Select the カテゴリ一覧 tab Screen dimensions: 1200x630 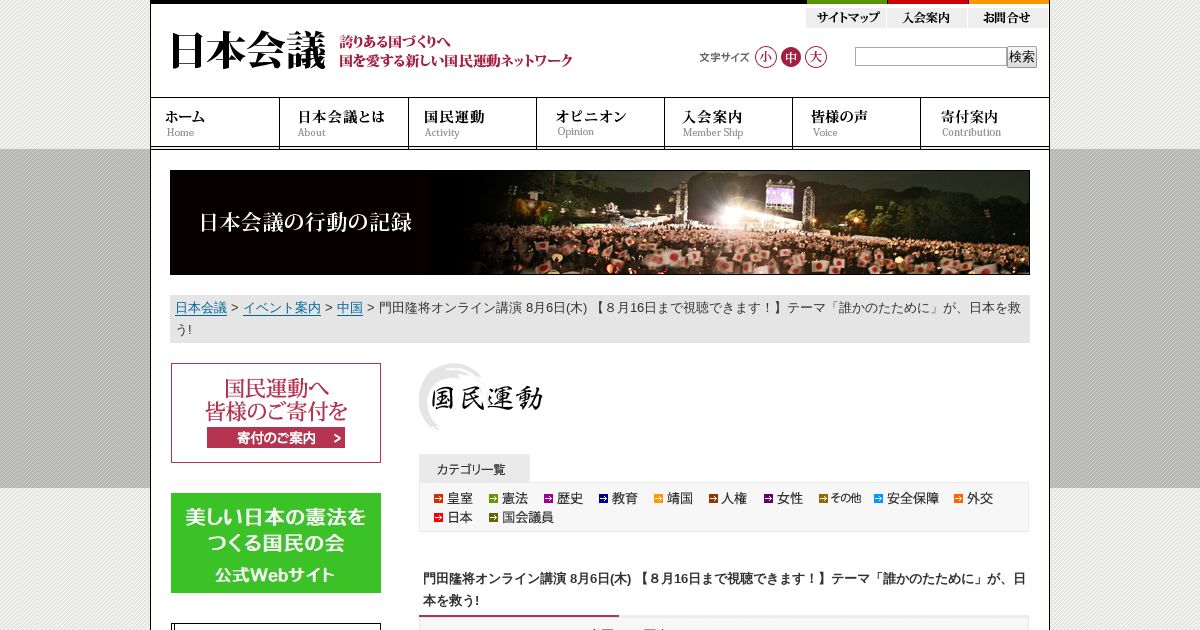474,469
